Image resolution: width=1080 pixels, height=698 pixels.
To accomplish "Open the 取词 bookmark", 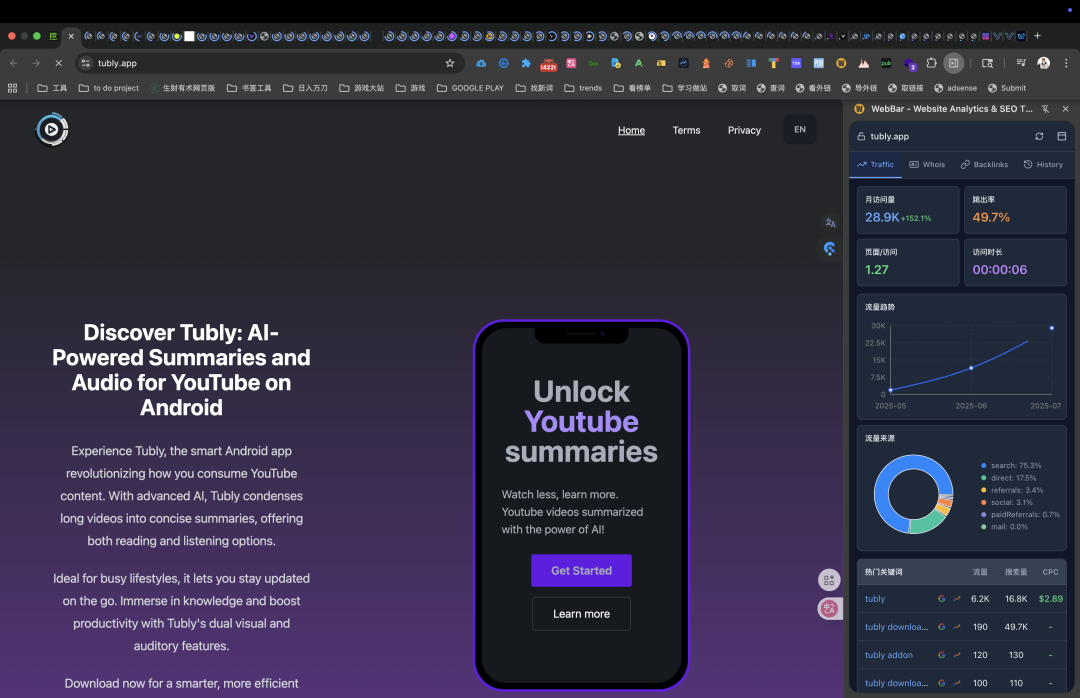I will pyautogui.click(x=732, y=88).
